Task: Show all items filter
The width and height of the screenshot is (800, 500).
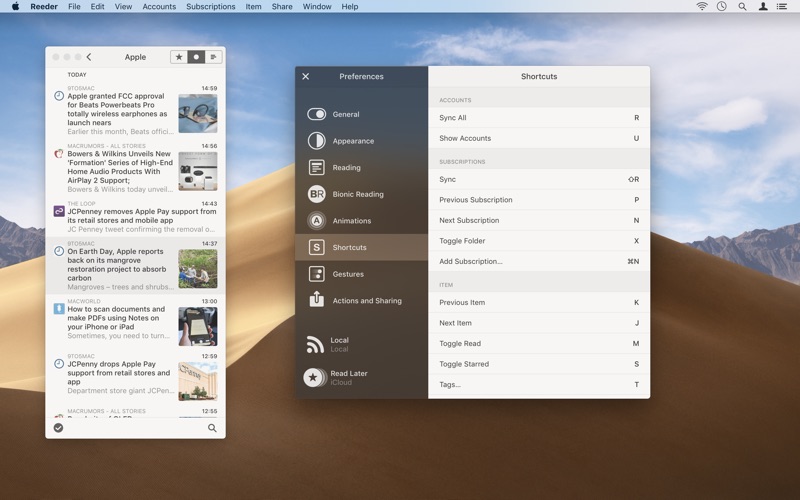Action: (x=213, y=57)
